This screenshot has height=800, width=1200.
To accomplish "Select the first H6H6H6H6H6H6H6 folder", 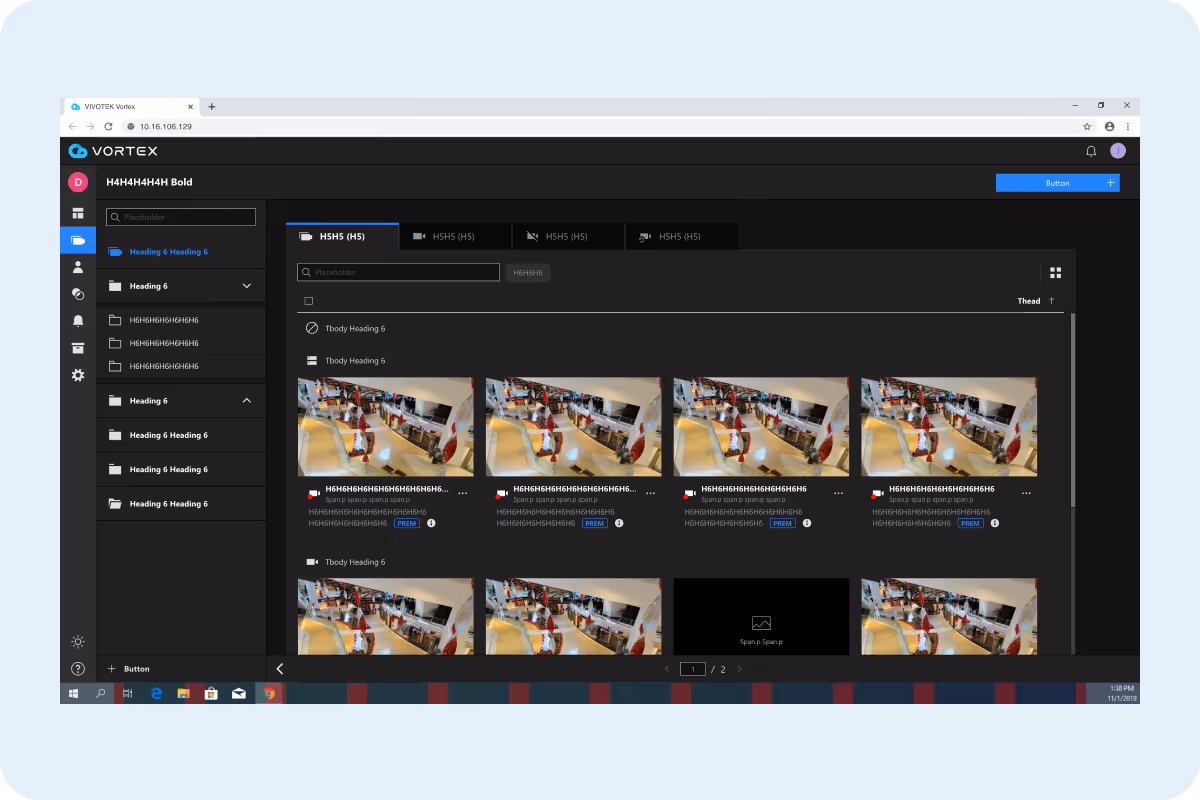I will click(x=181, y=320).
